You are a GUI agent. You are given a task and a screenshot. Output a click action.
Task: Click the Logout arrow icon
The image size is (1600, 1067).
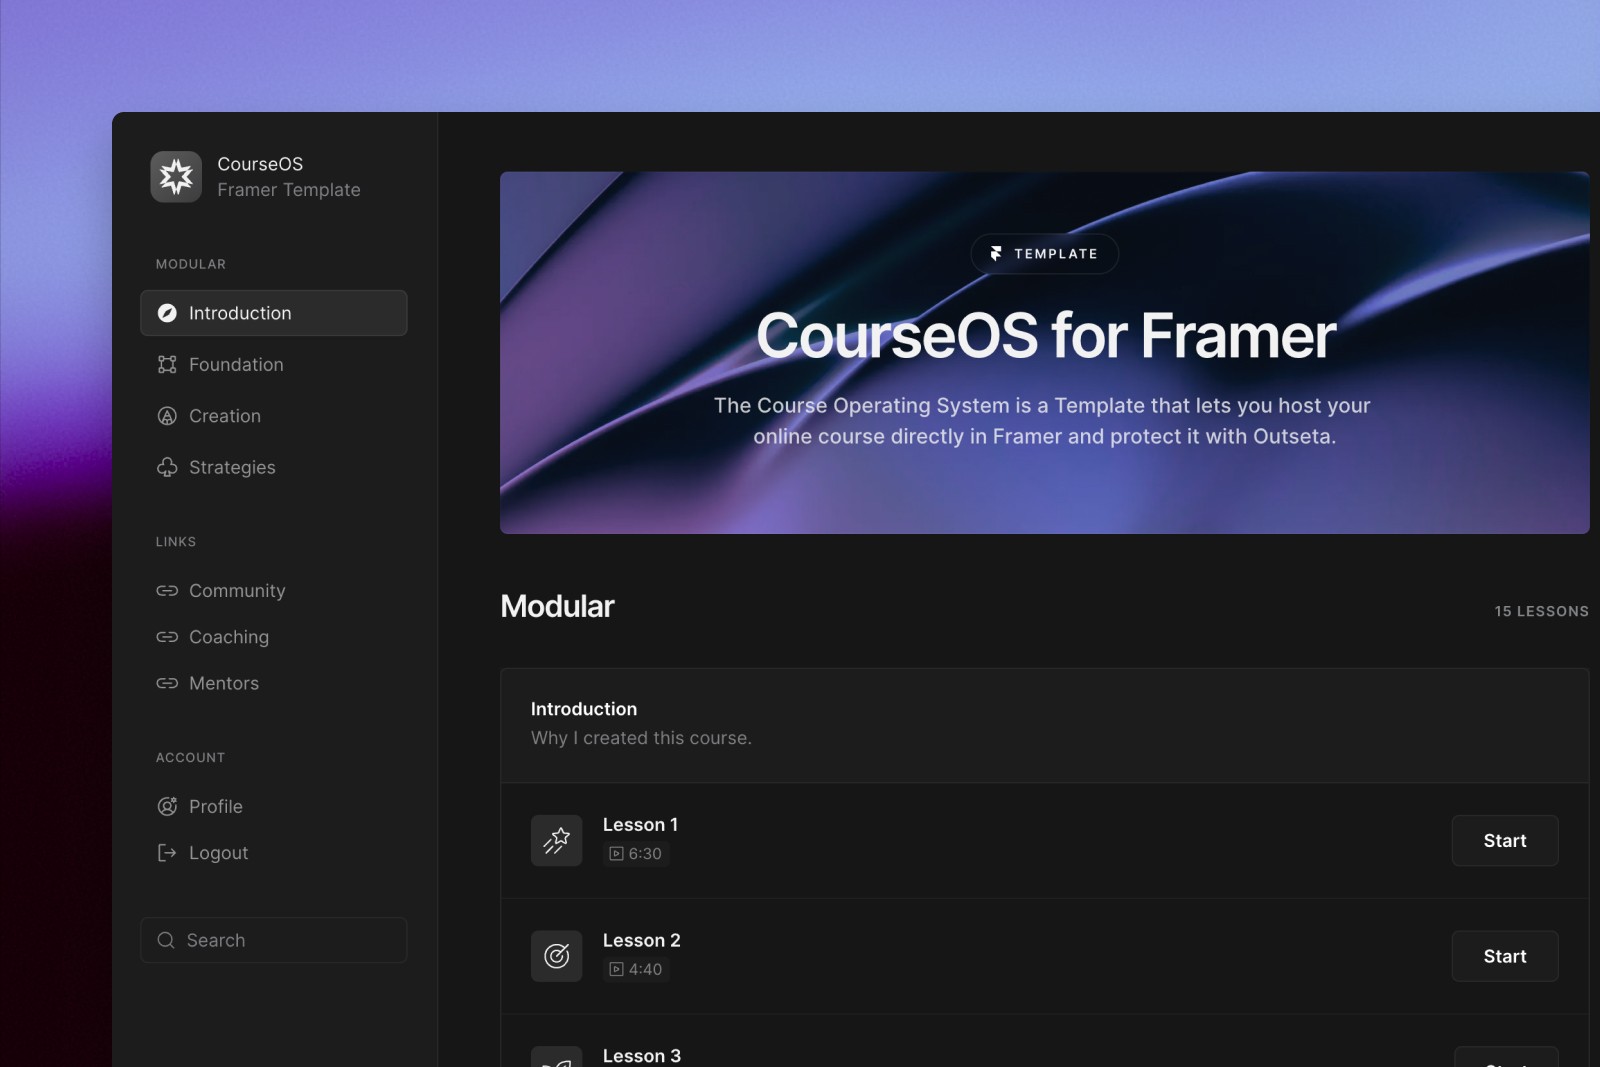[x=167, y=853]
